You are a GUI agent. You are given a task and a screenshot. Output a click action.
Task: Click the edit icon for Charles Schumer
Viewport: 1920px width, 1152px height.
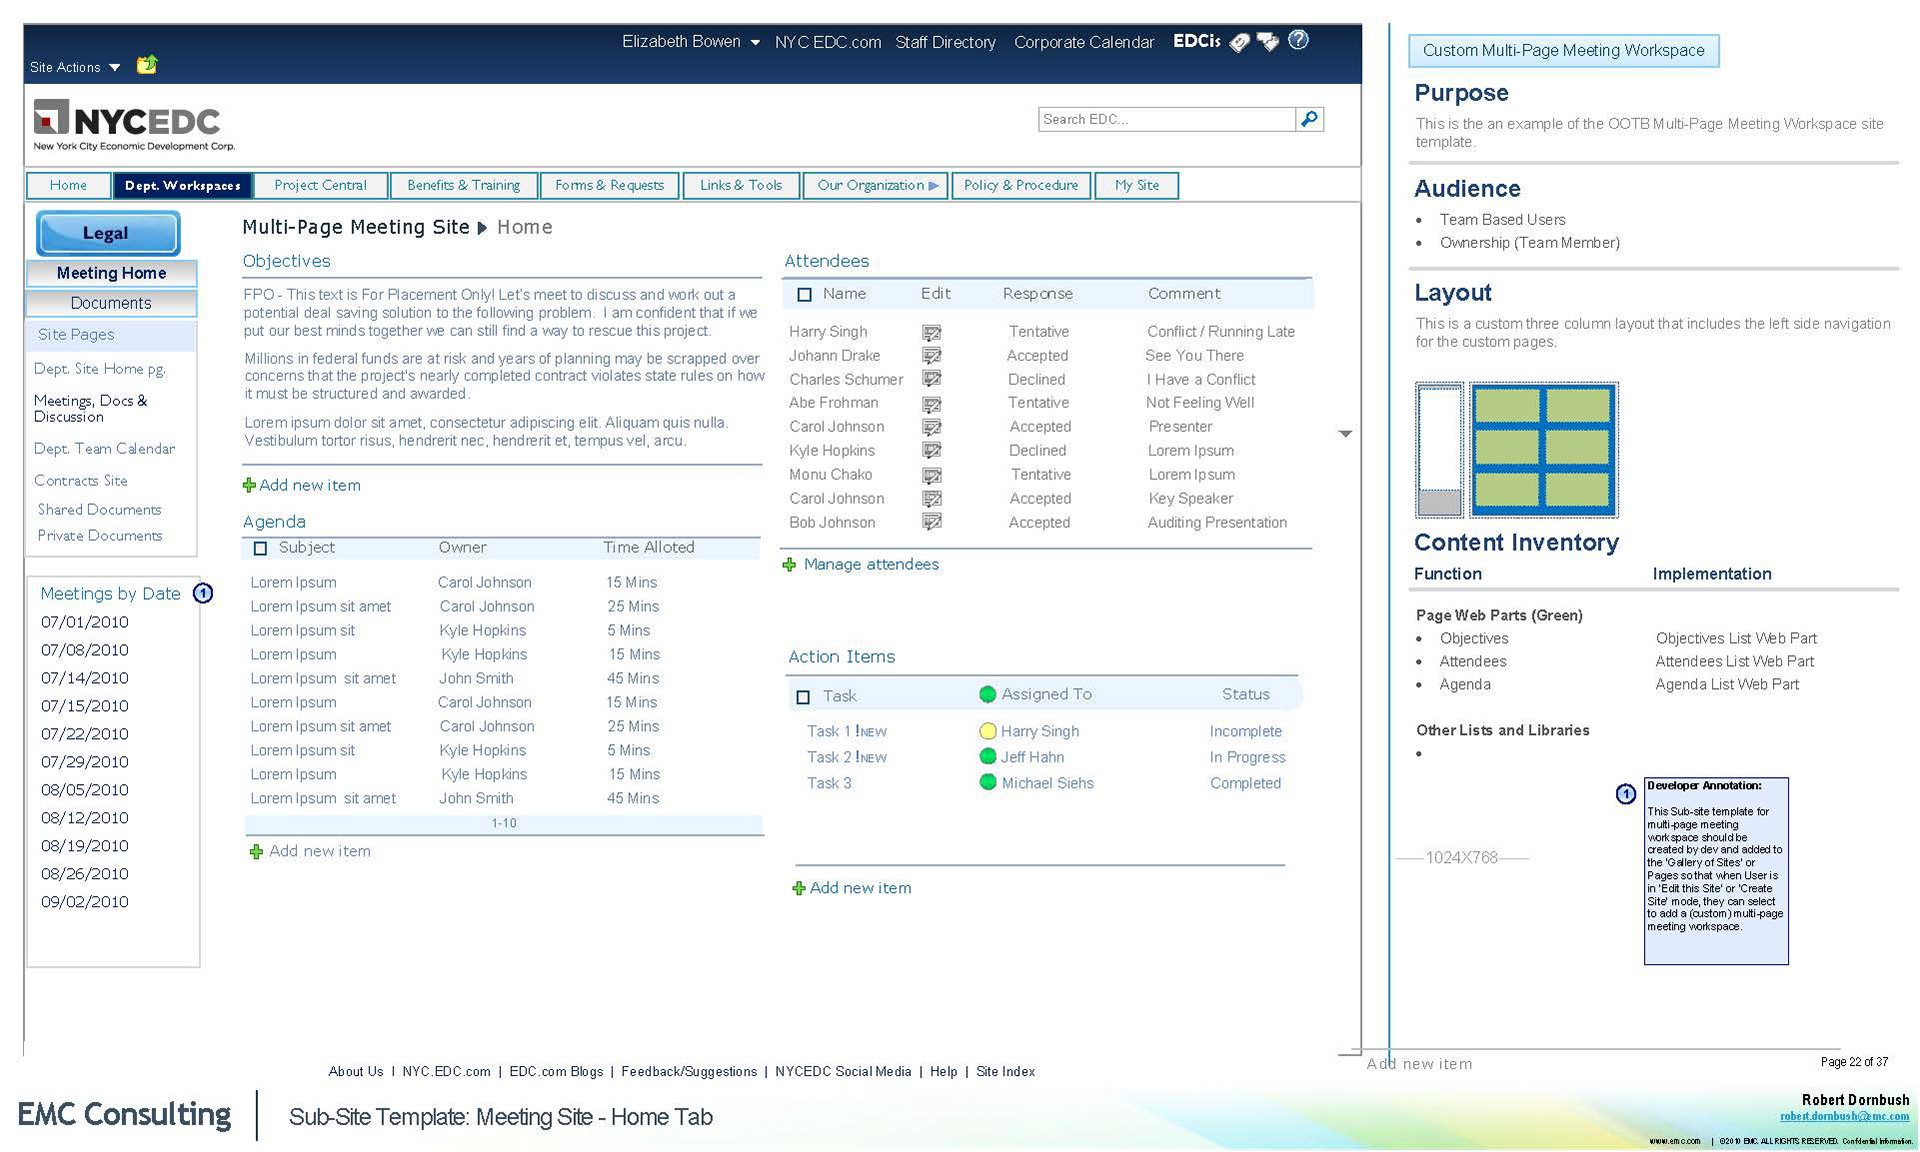coord(931,379)
